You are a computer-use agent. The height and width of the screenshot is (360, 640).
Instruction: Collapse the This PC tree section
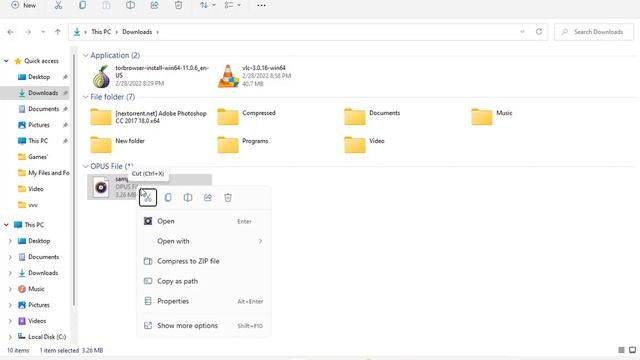click(6, 224)
